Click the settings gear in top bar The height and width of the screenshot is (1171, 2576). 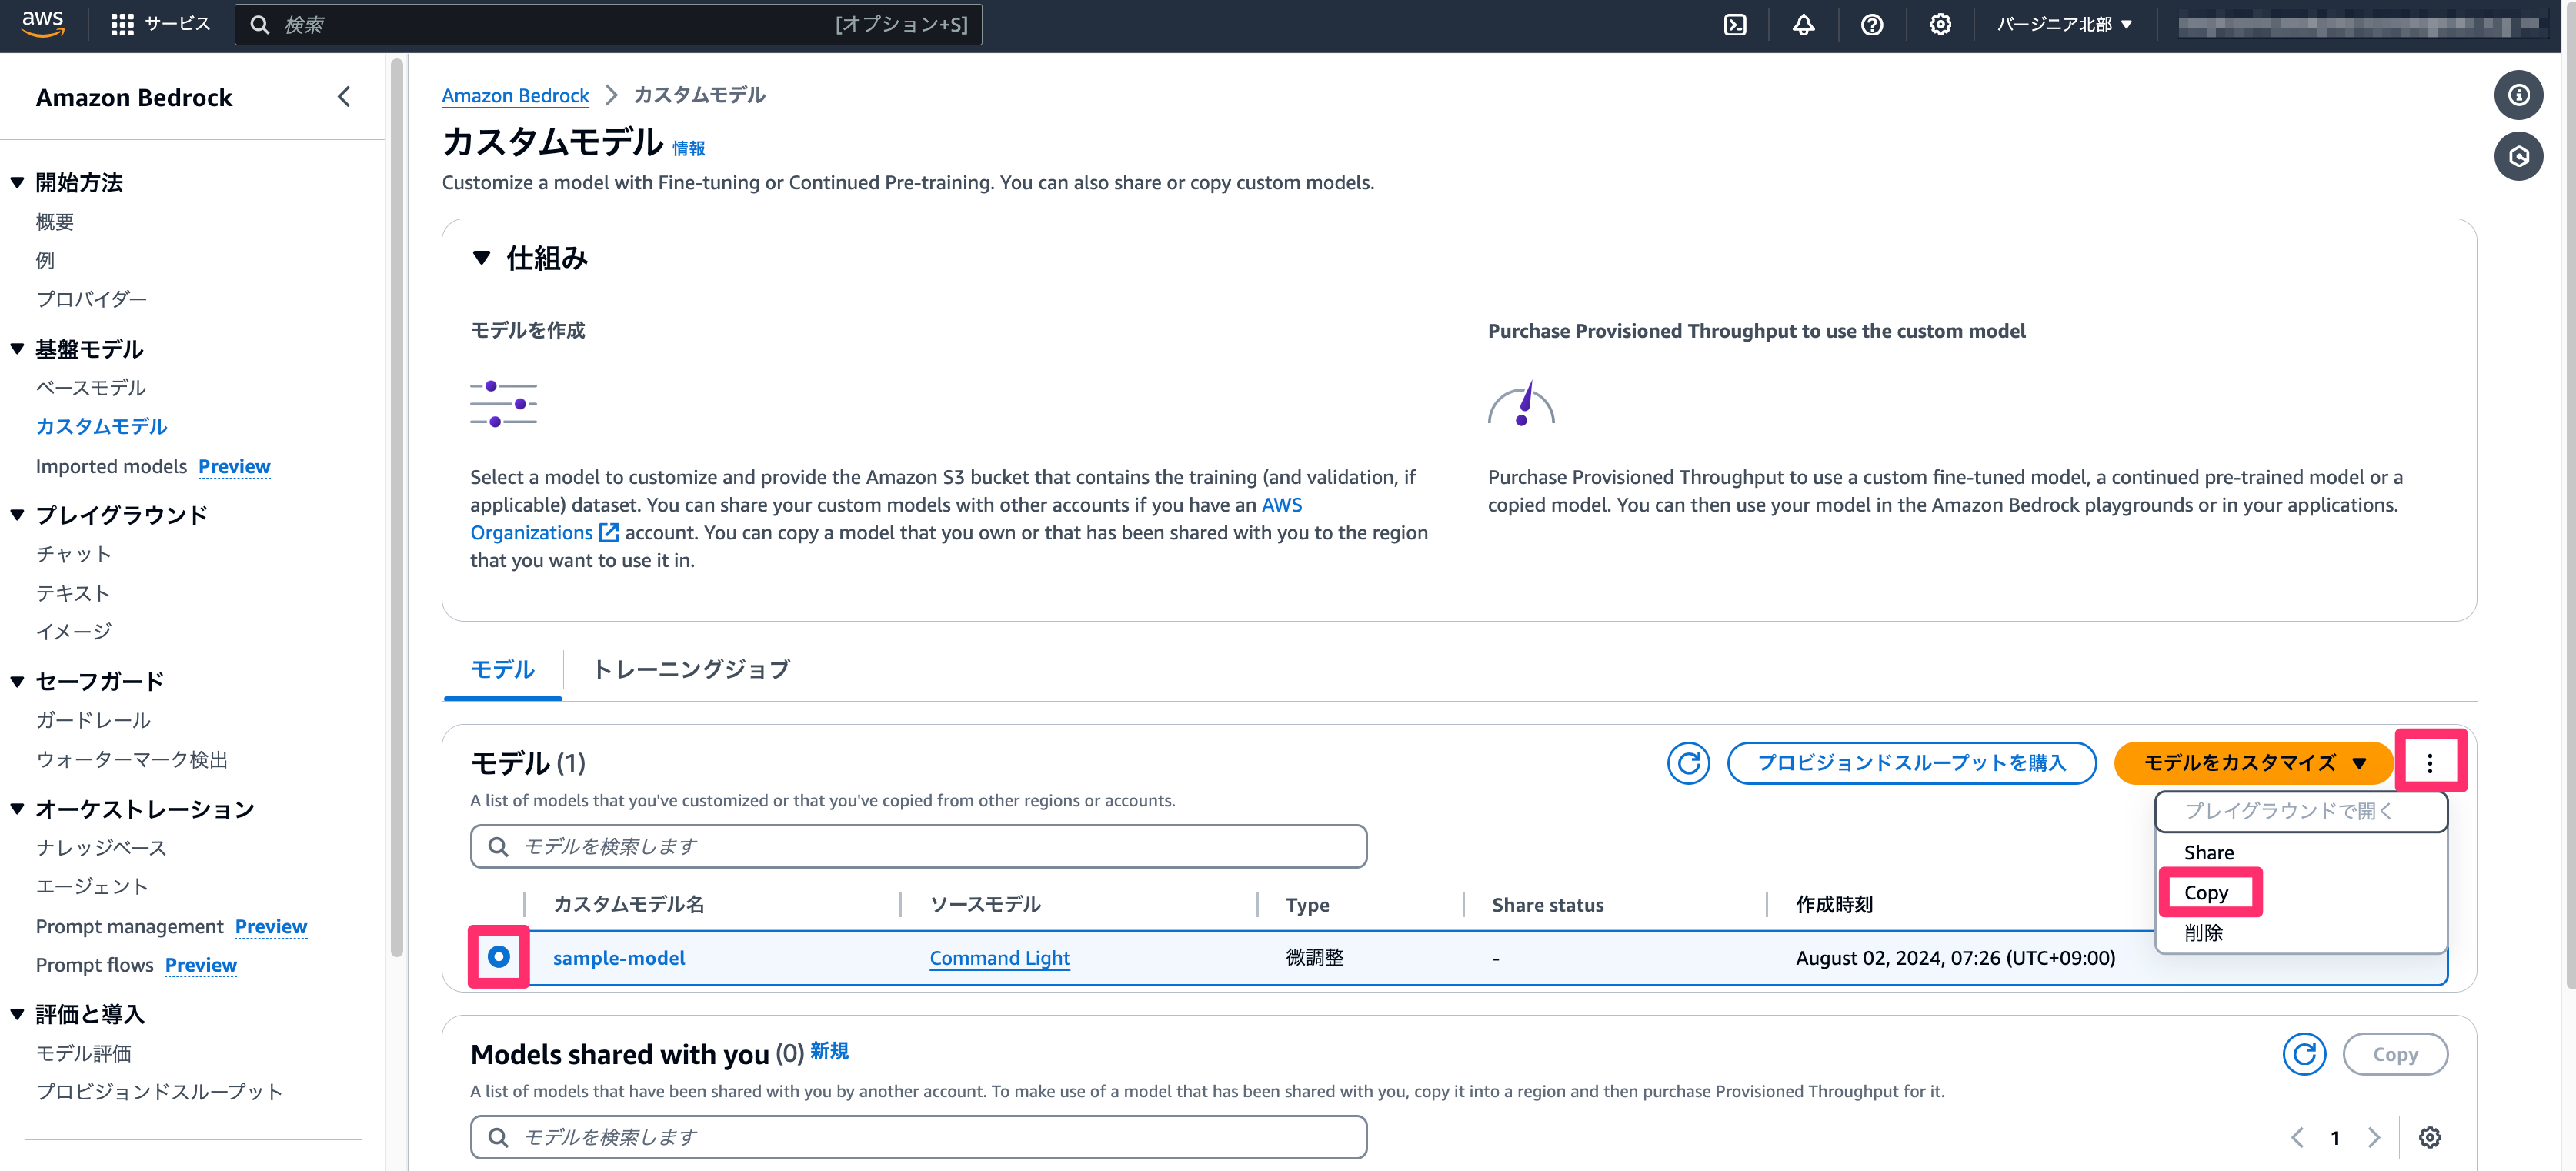coord(1940,25)
